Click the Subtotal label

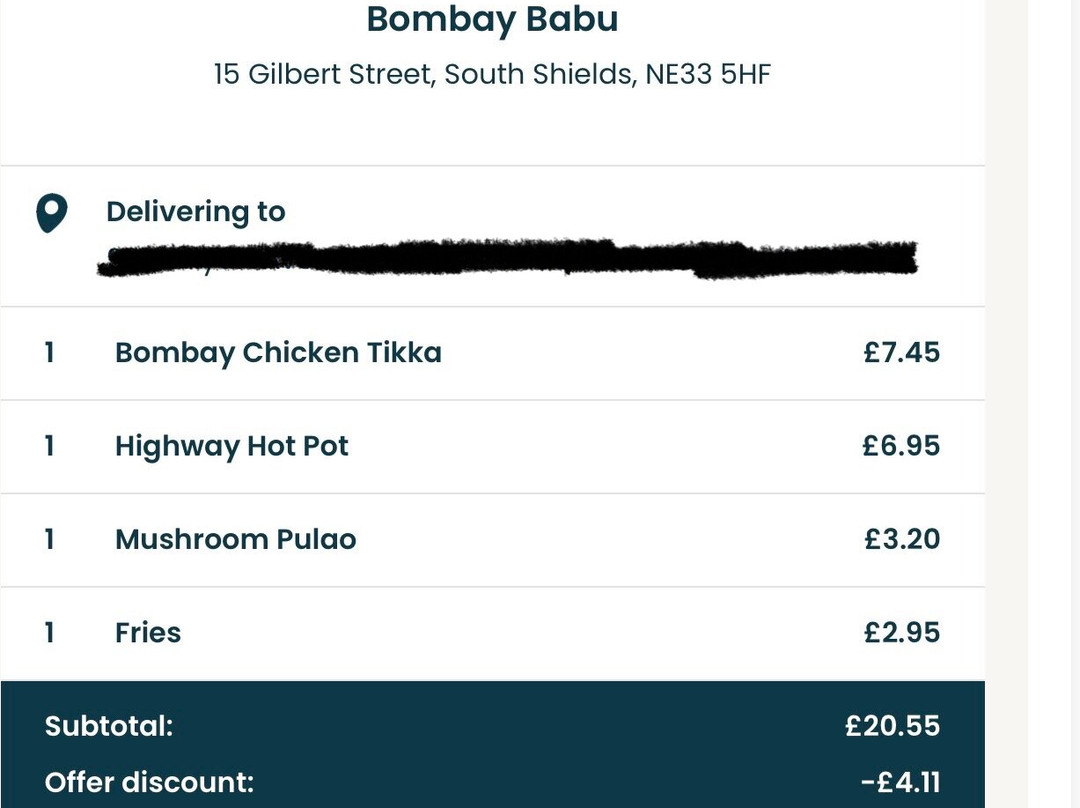tap(109, 726)
